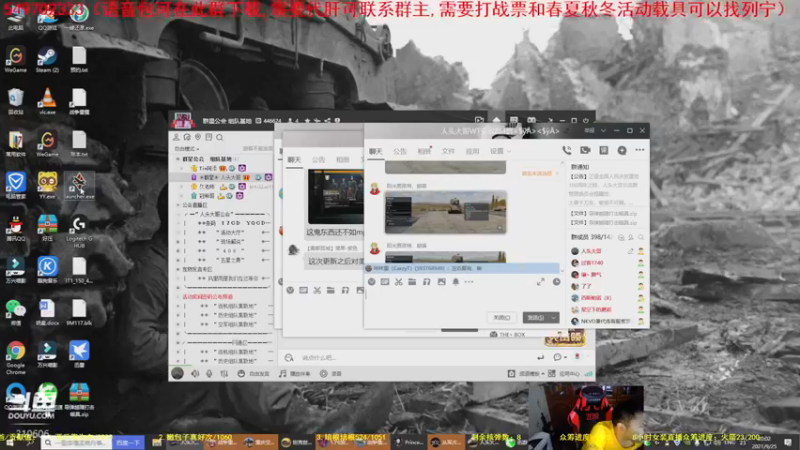
Task: Open the emoji picker in front chat toolbar
Action: click(x=371, y=282)
